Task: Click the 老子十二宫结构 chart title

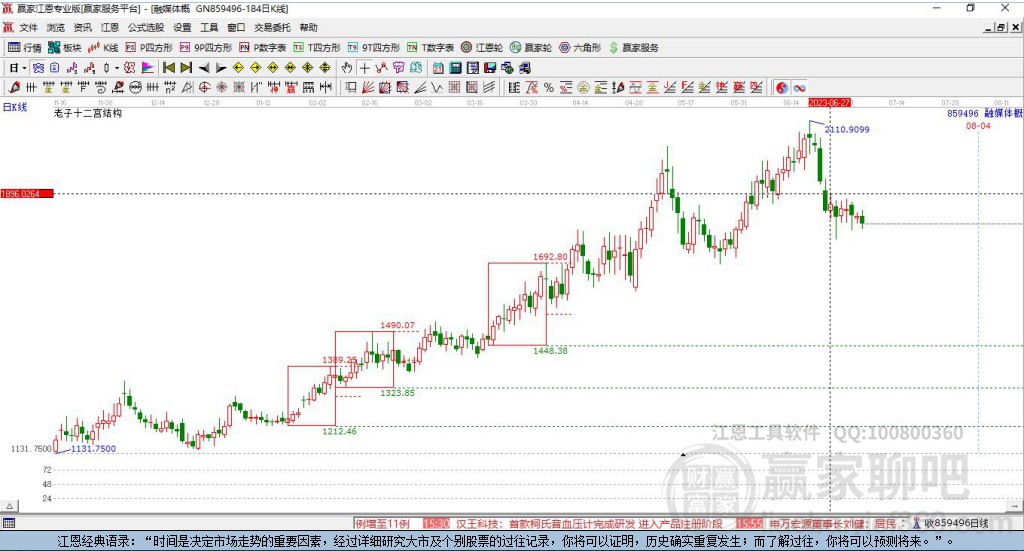Action: tap(88, 113)
